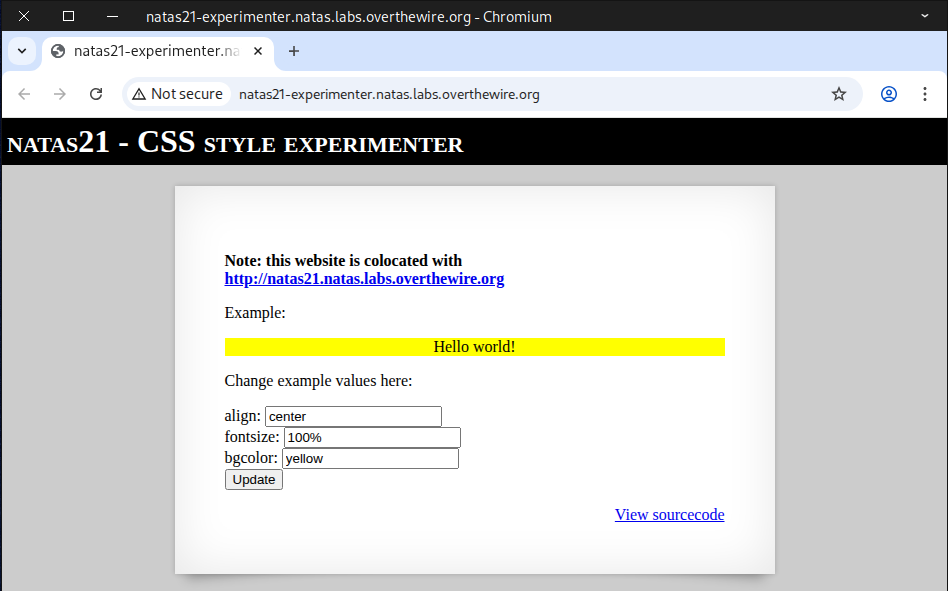
Task: Click the browser forward arrow
Action: pos(60,94)
